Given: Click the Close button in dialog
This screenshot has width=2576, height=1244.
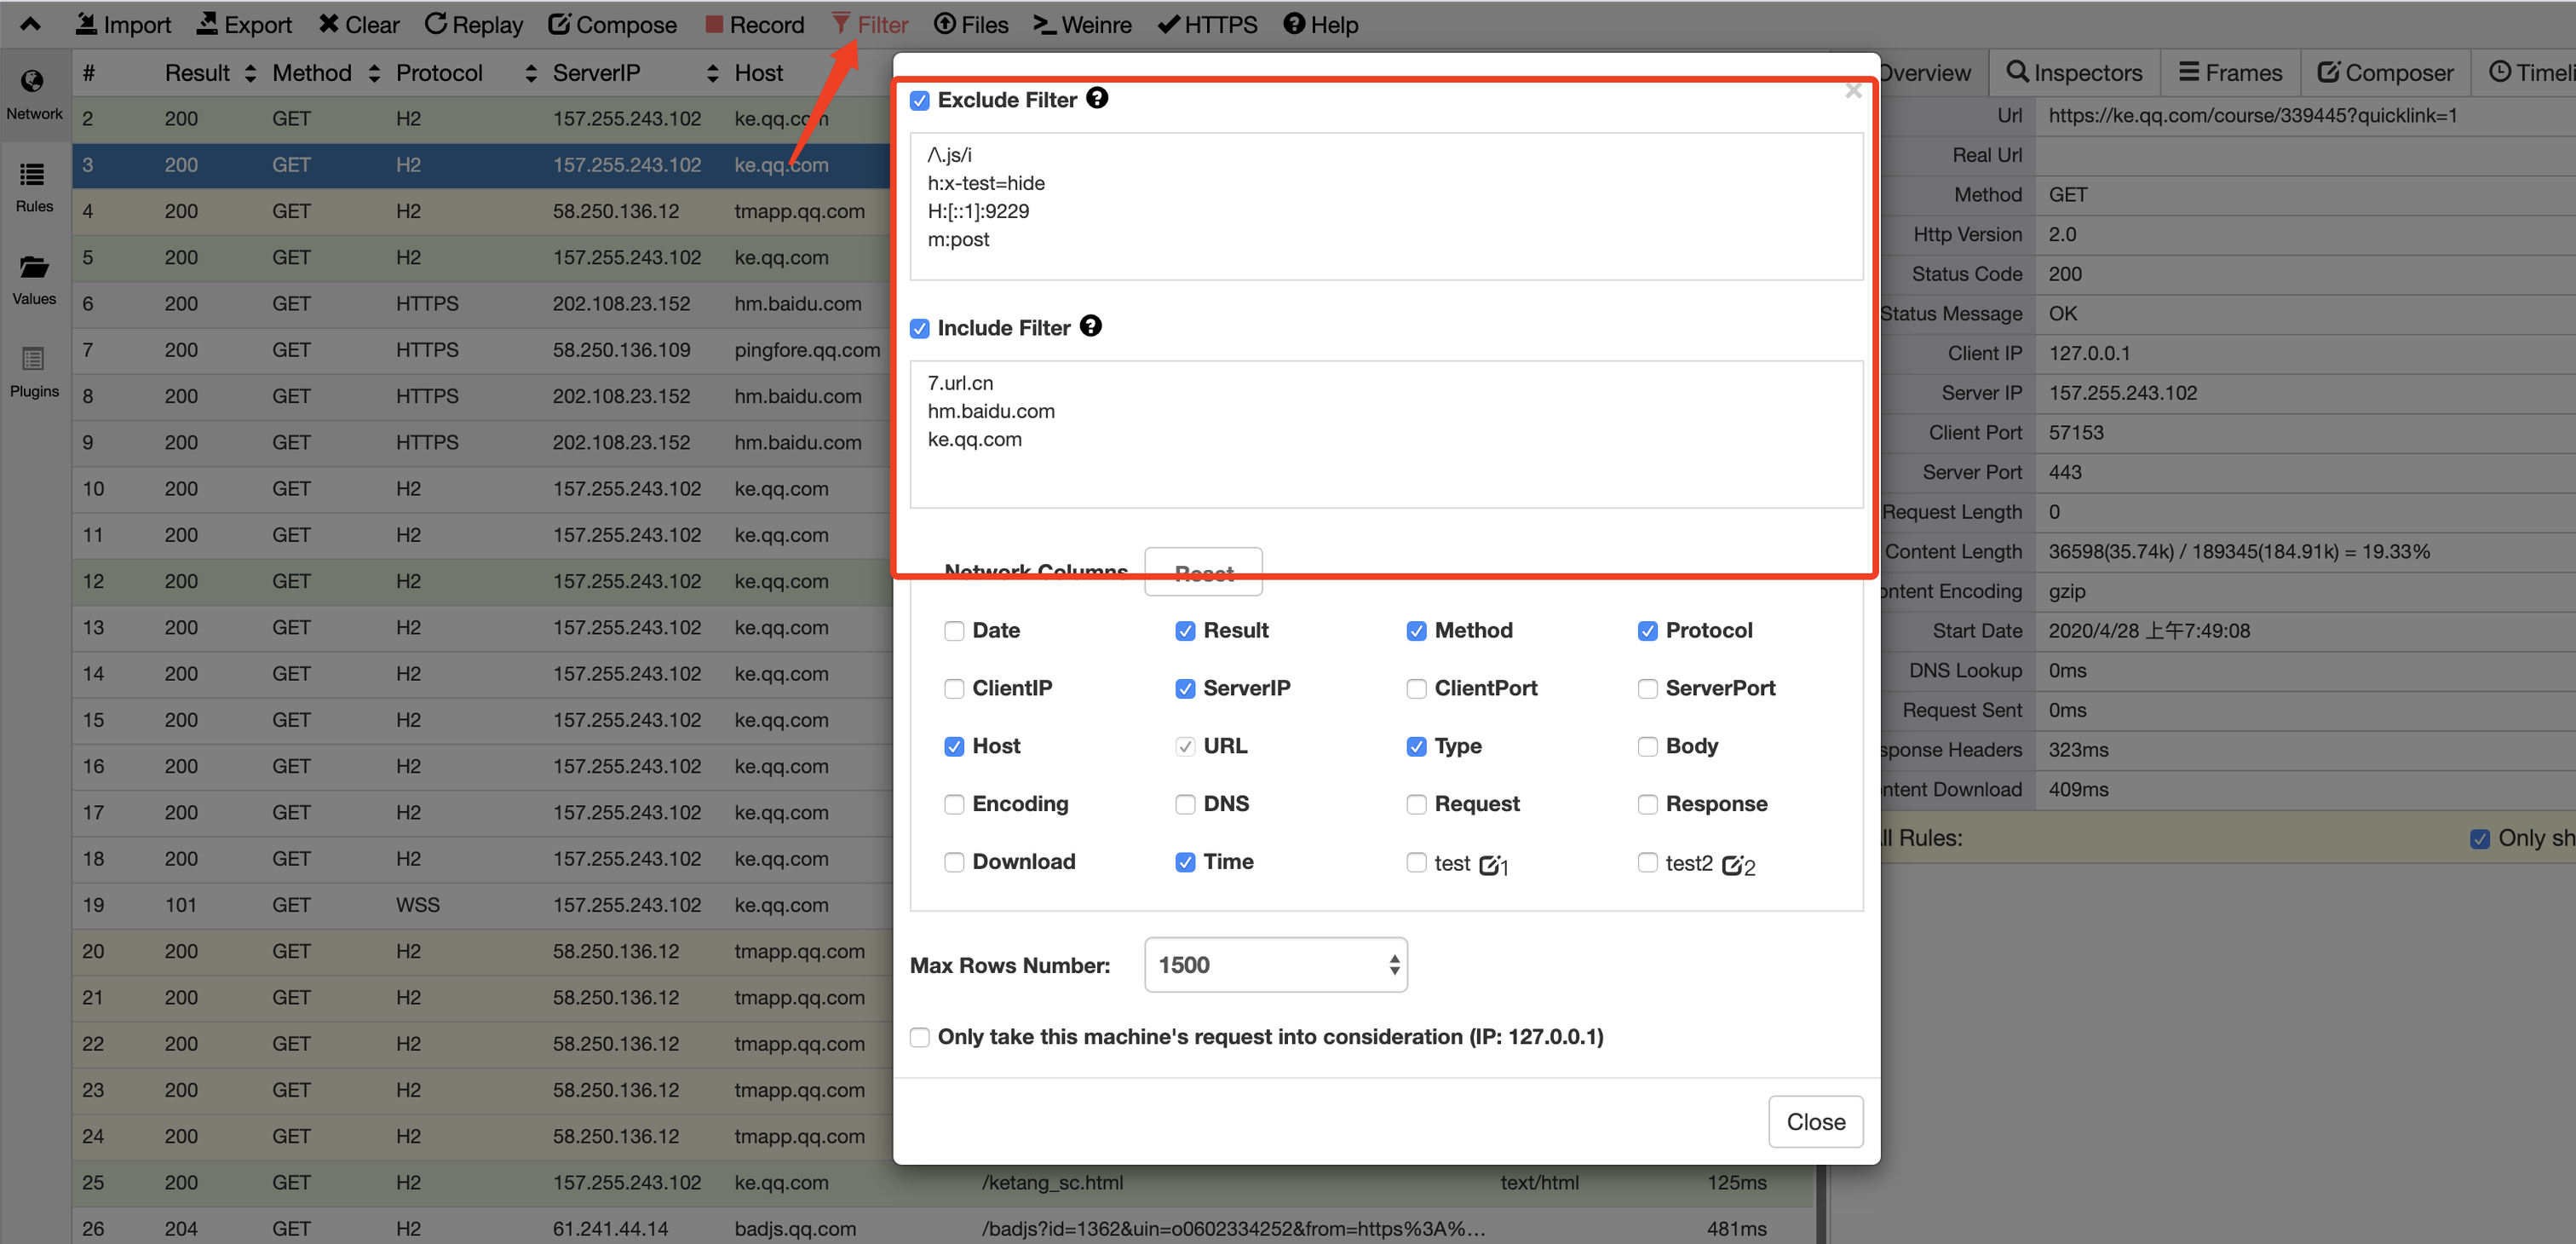Looking at the screenshot, I should [x=1815, y=1122].
